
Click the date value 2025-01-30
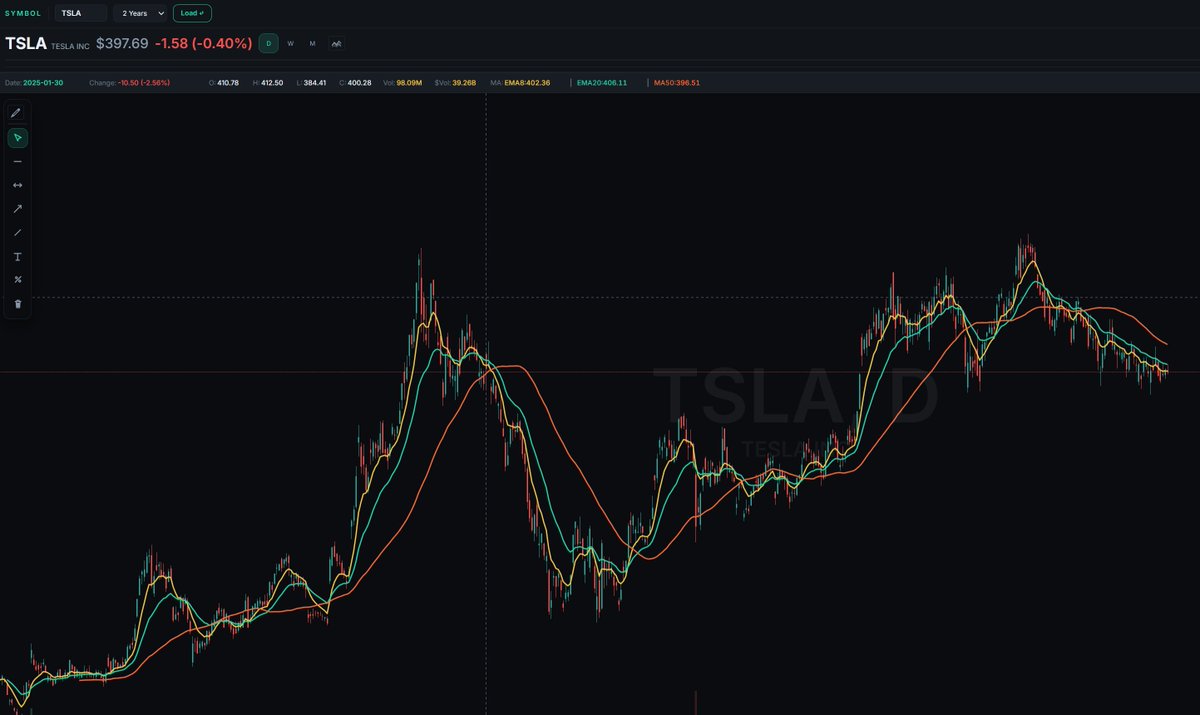43,82
